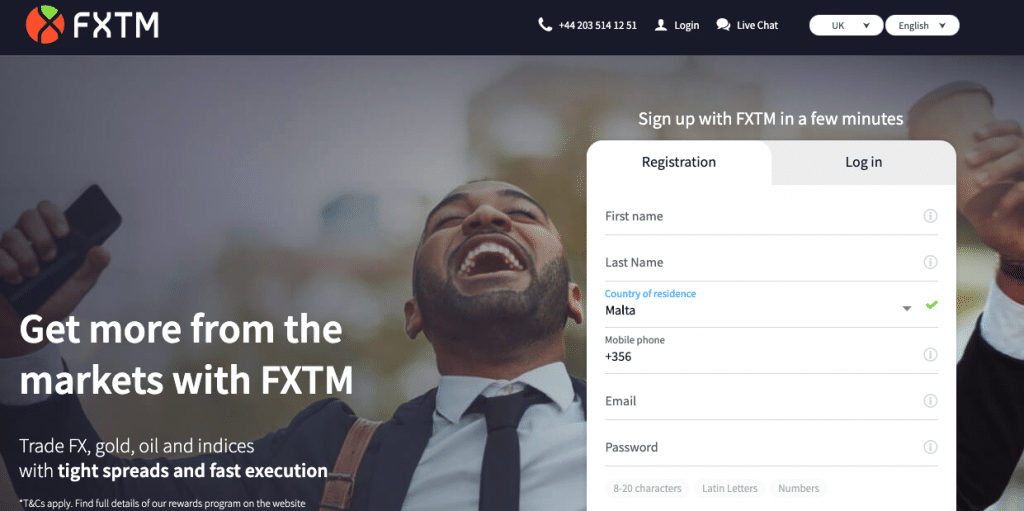Screen dimensions: 1024x511
Task: Open the UK region dropdown
Action: pos(846,25)
